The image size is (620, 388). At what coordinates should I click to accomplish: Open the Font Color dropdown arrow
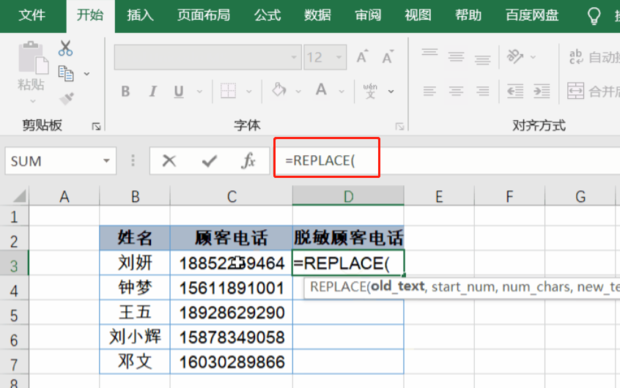coord(341,92)
